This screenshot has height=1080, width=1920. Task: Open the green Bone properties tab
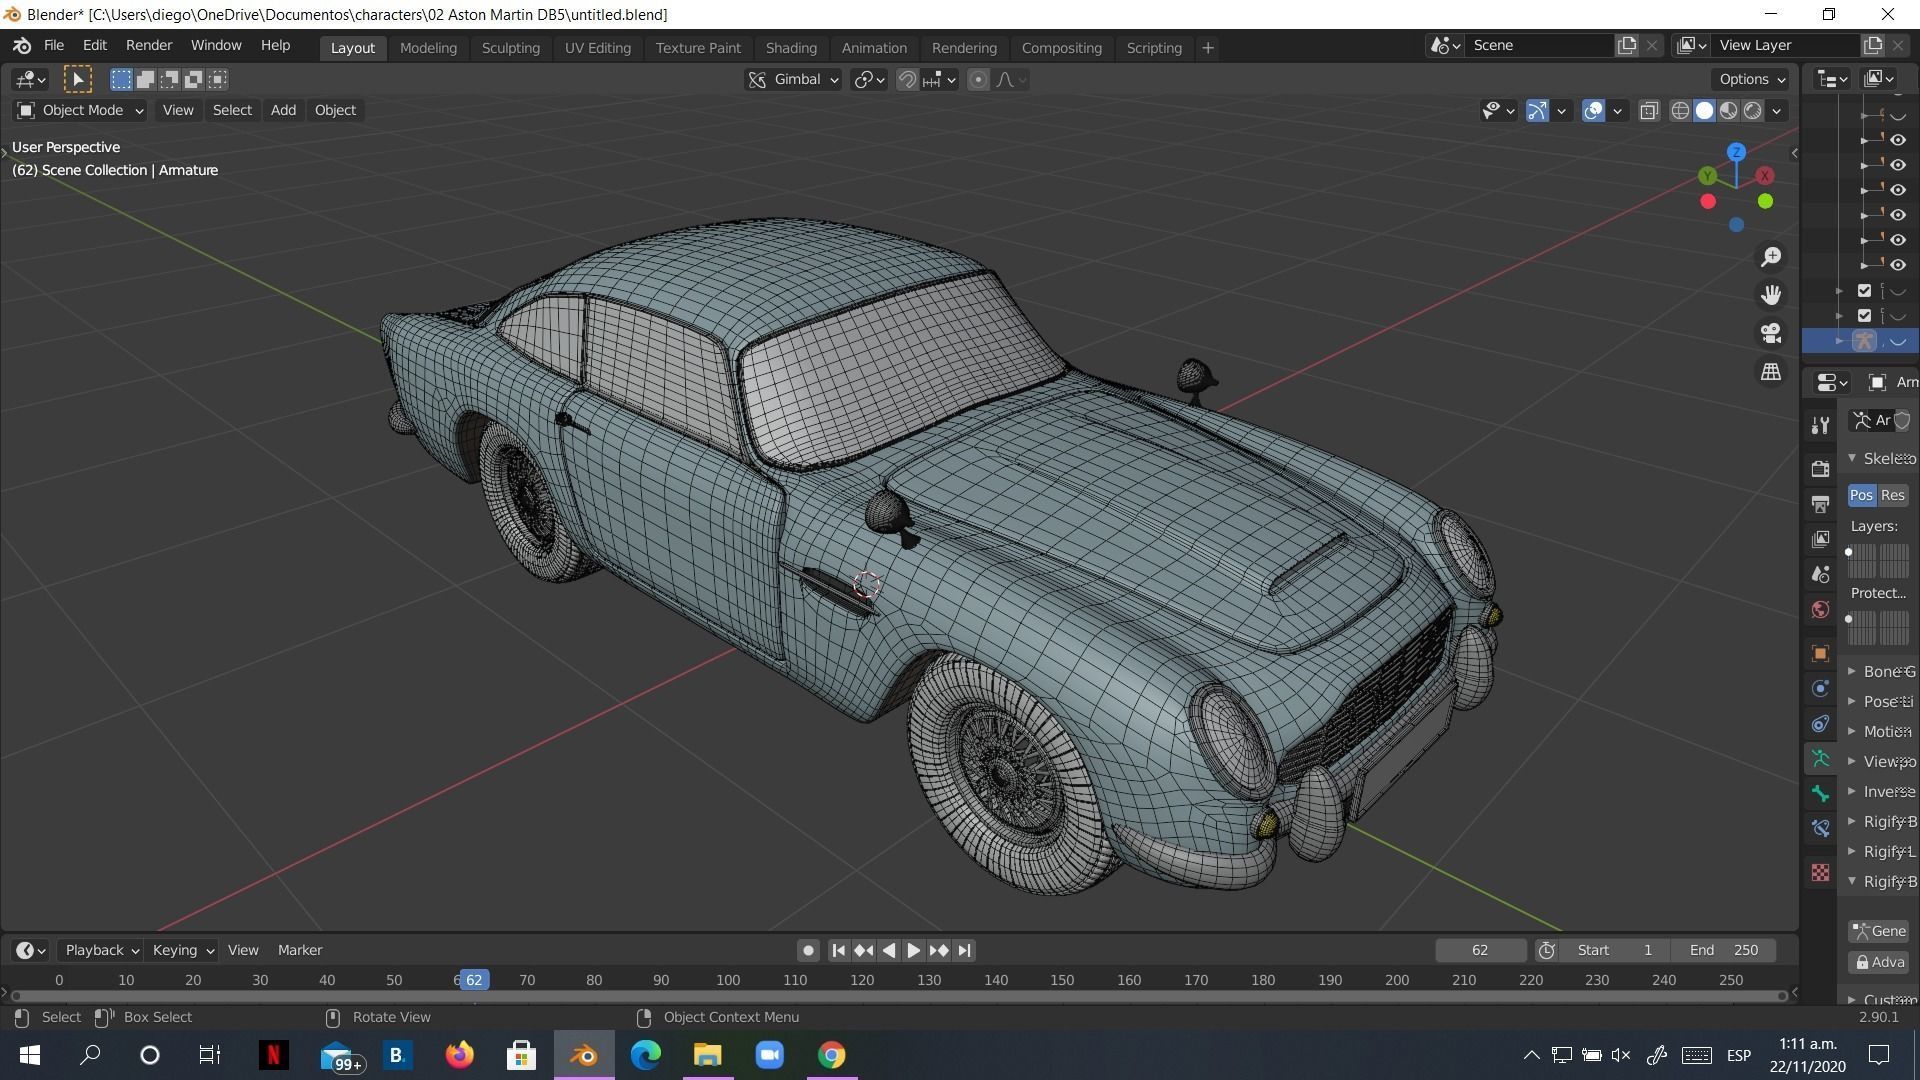(1820, 794)
